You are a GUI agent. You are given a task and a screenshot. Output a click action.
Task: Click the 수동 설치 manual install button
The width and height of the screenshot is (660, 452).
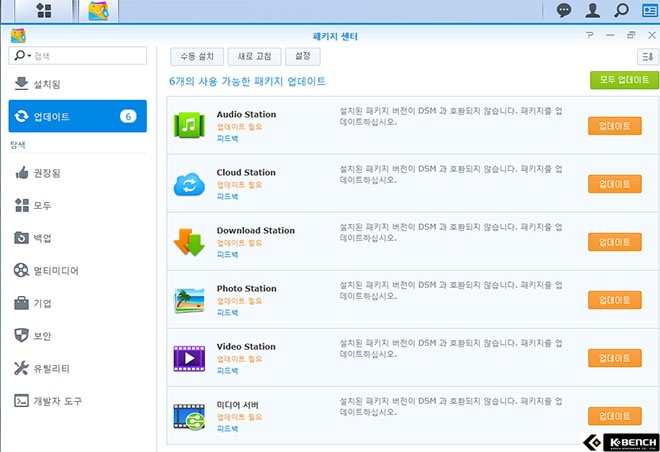click(197, 56)
